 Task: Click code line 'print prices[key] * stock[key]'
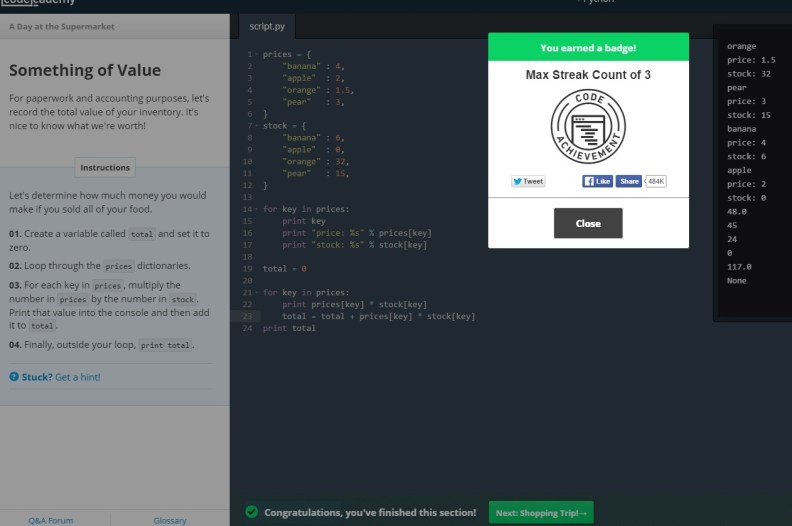tap(354, 304)
